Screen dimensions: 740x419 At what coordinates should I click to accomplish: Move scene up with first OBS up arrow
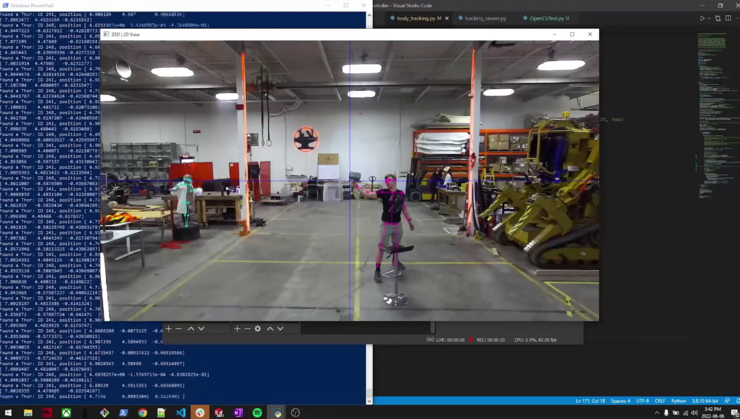click(191, 328)
